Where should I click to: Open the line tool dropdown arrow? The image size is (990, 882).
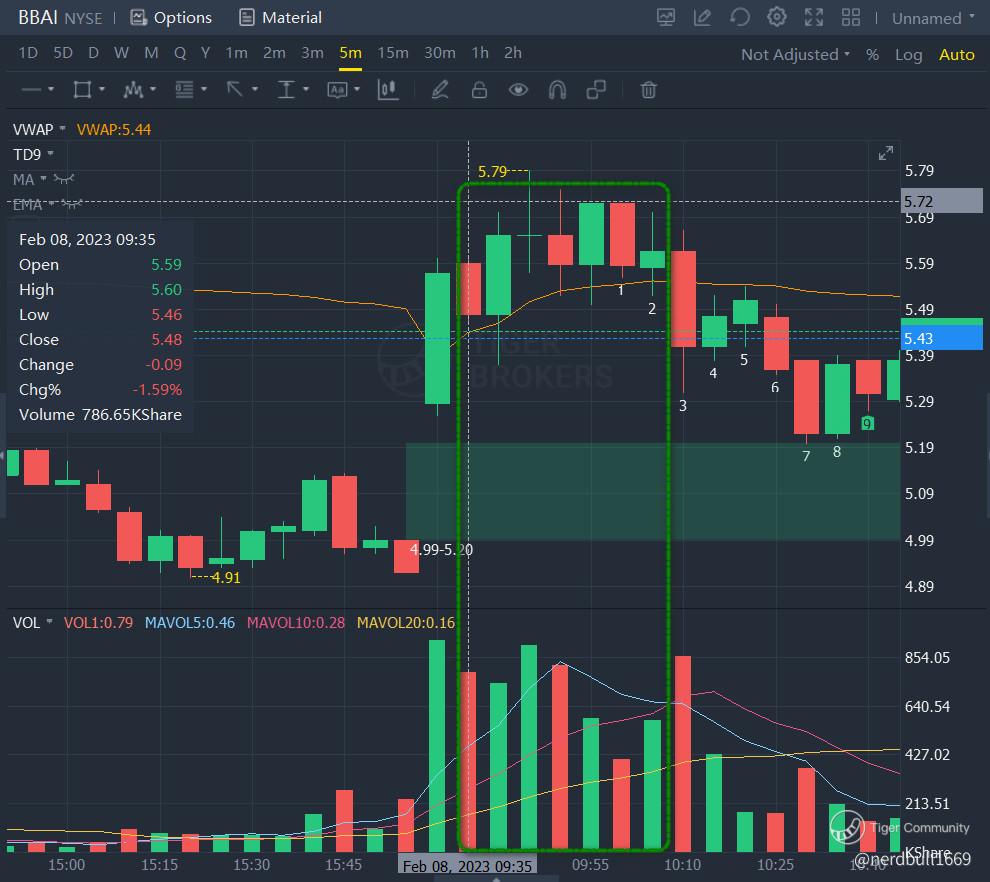coord(51,90)
